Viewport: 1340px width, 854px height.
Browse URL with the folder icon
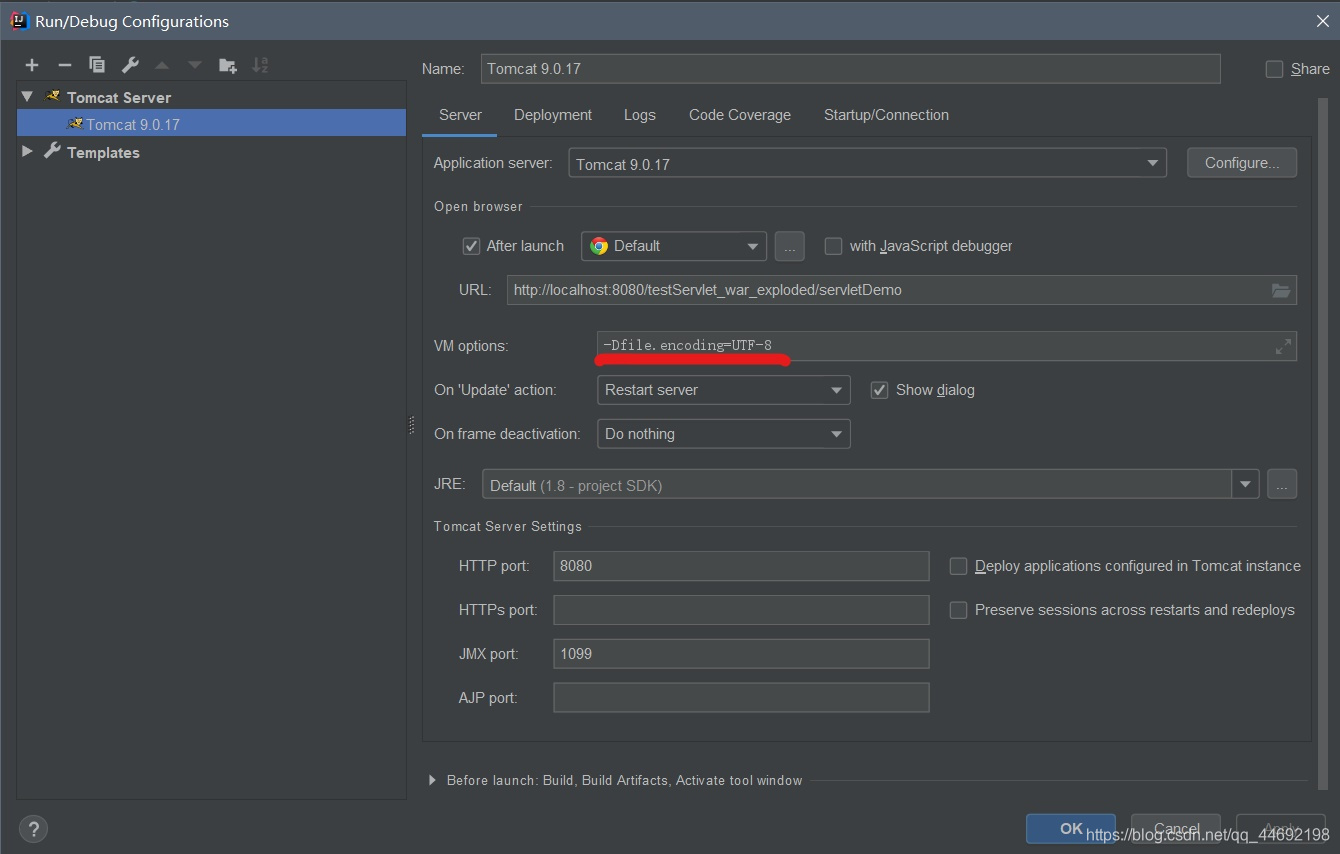(1281, 290)
